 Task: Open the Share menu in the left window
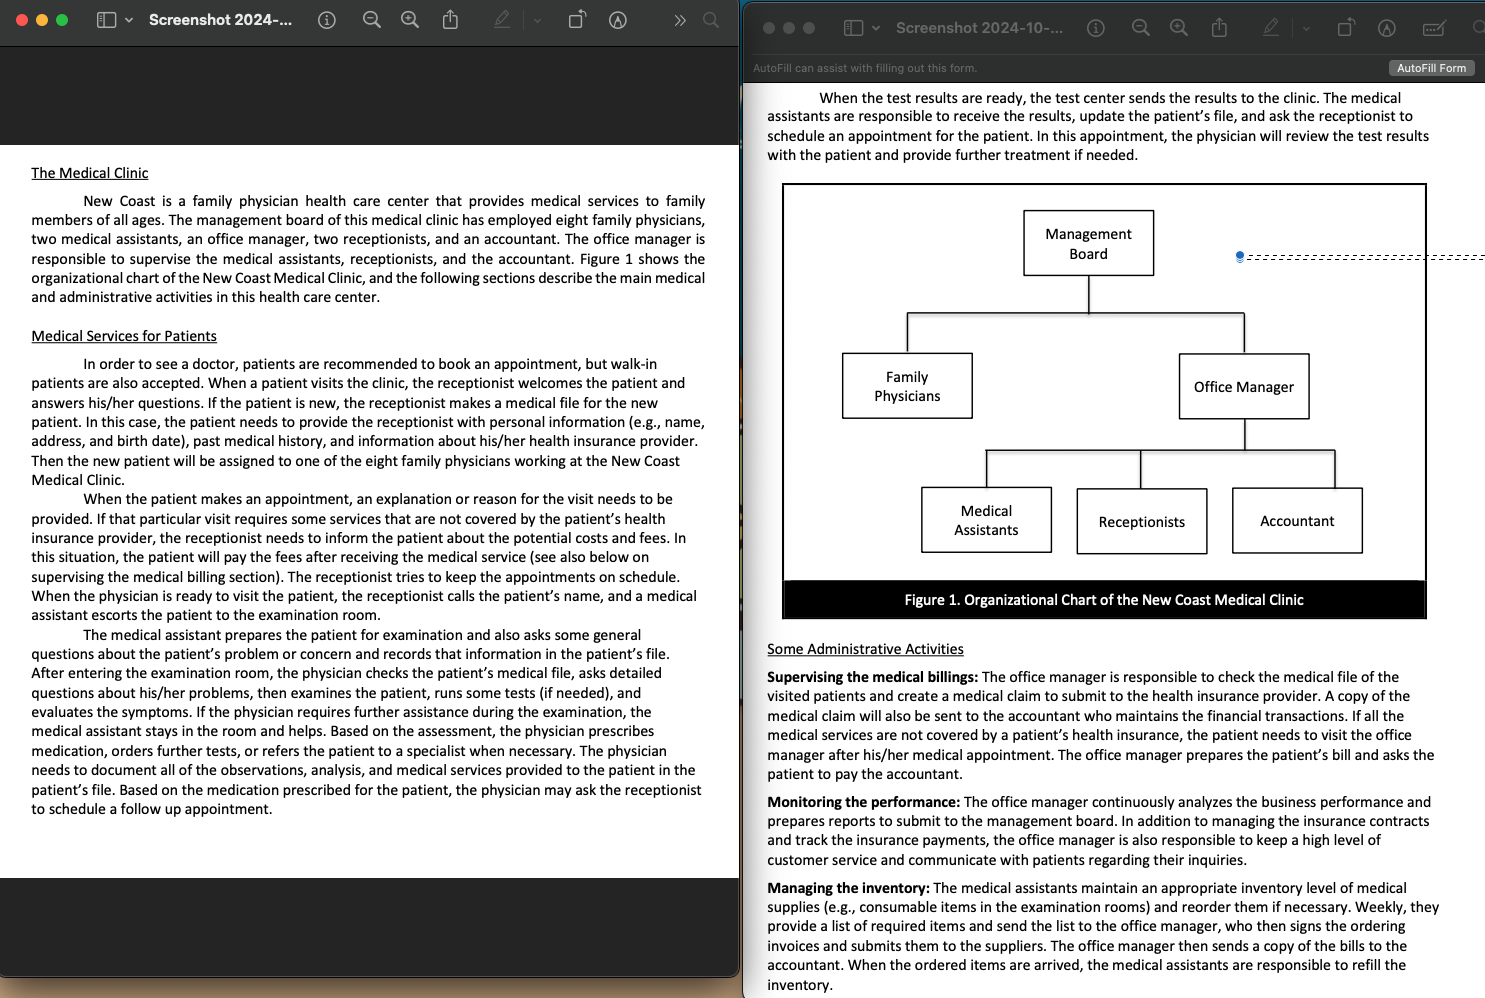[x=449, y=19]
